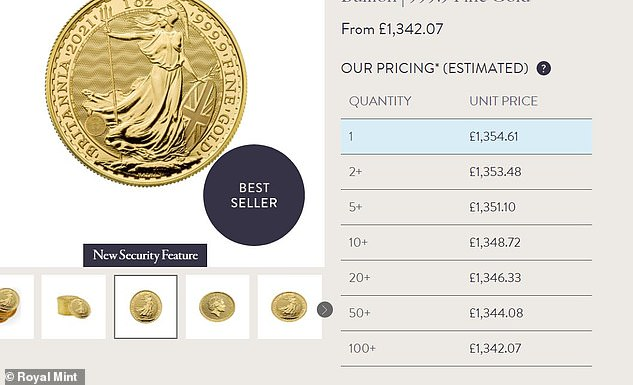The height and width of the screenshot is (385, 633).
Task: Select the 20+ quantity pricing row
Action: pos(466,278)
